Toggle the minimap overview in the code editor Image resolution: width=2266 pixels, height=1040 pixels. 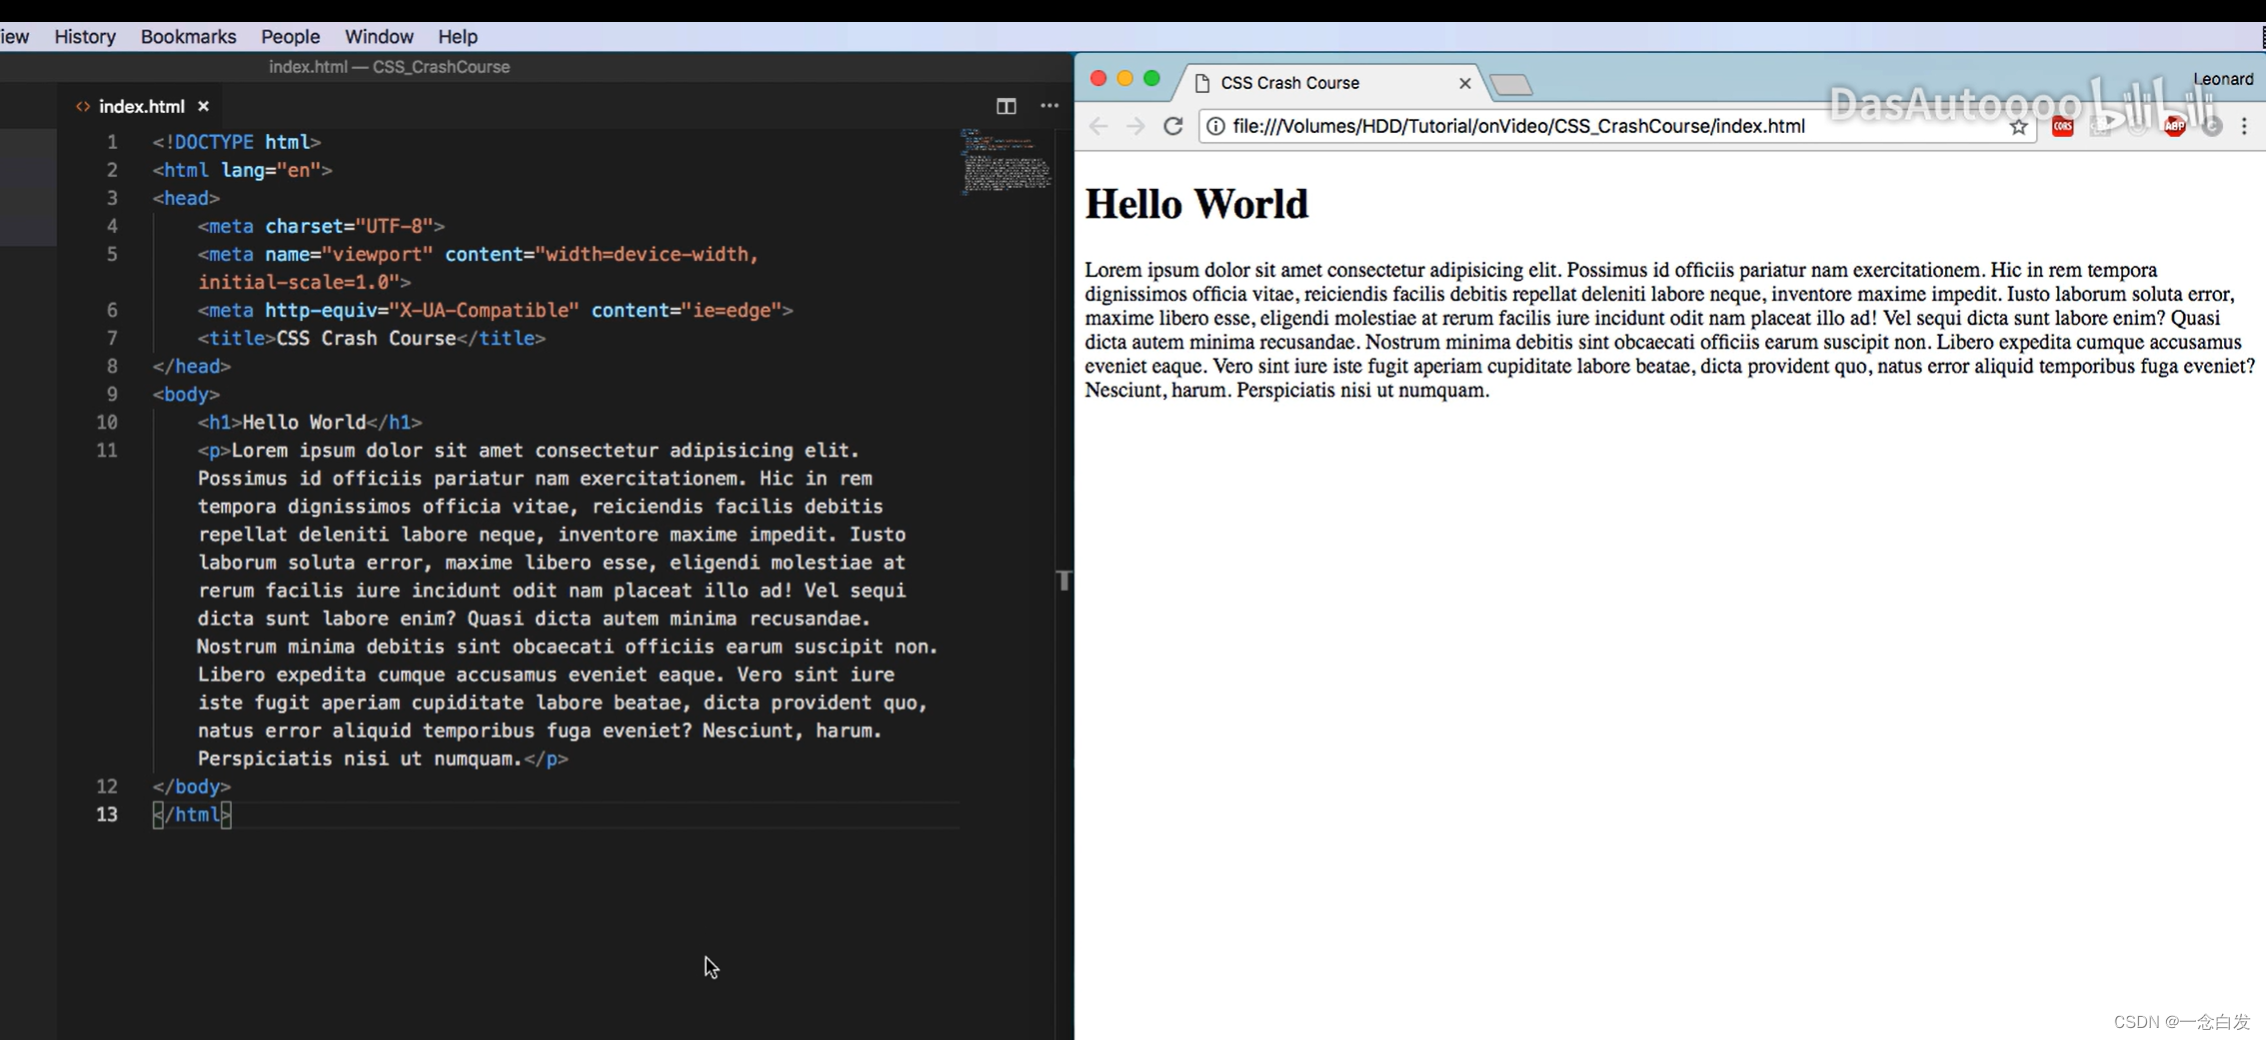(x=1005, y=165)
